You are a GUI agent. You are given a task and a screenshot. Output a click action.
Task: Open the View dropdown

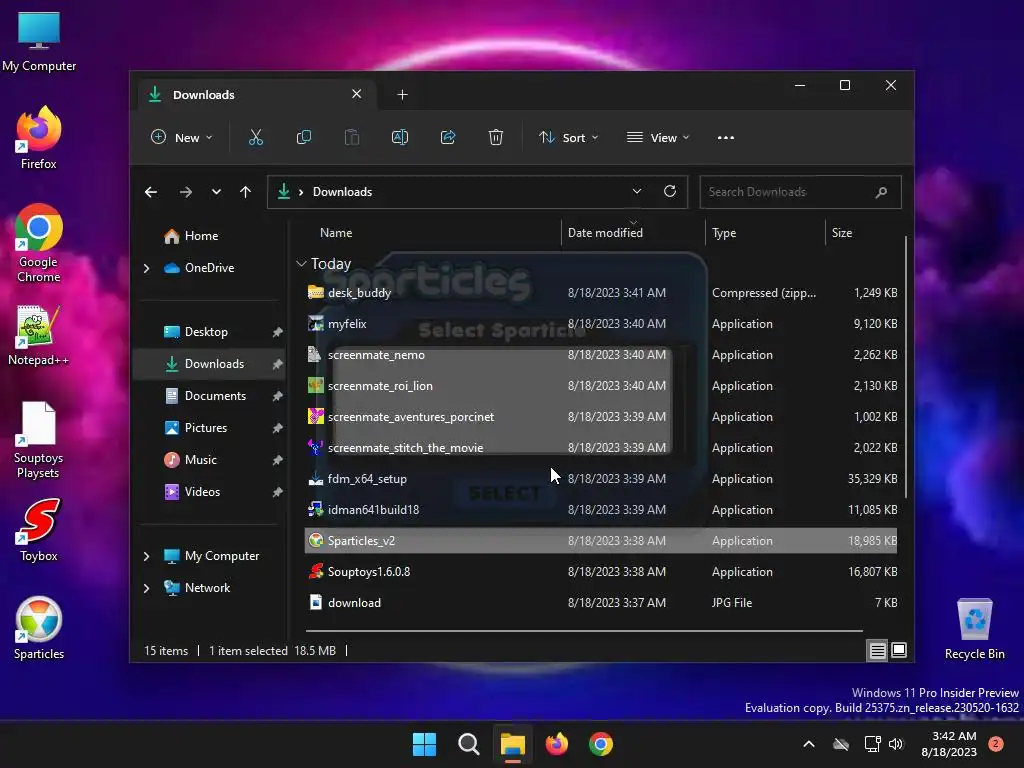click(x=658, y=138)
